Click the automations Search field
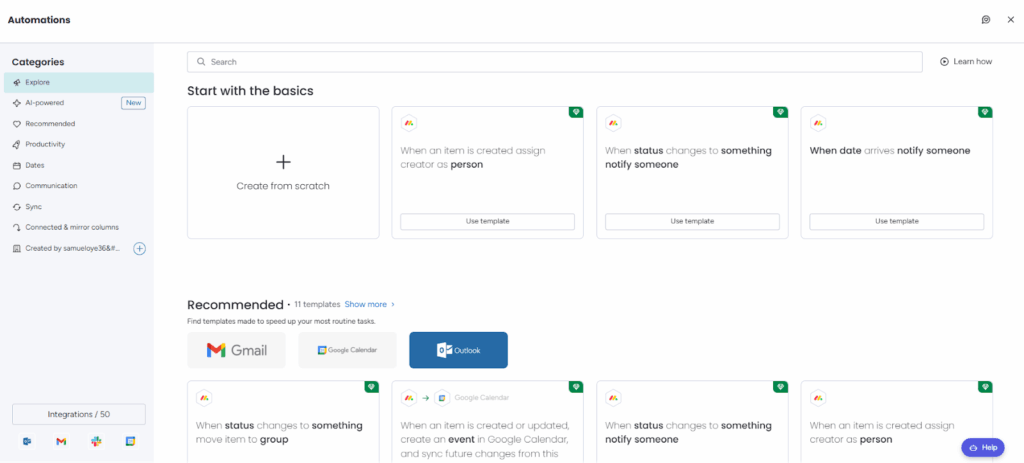 [x=555, y=62]
